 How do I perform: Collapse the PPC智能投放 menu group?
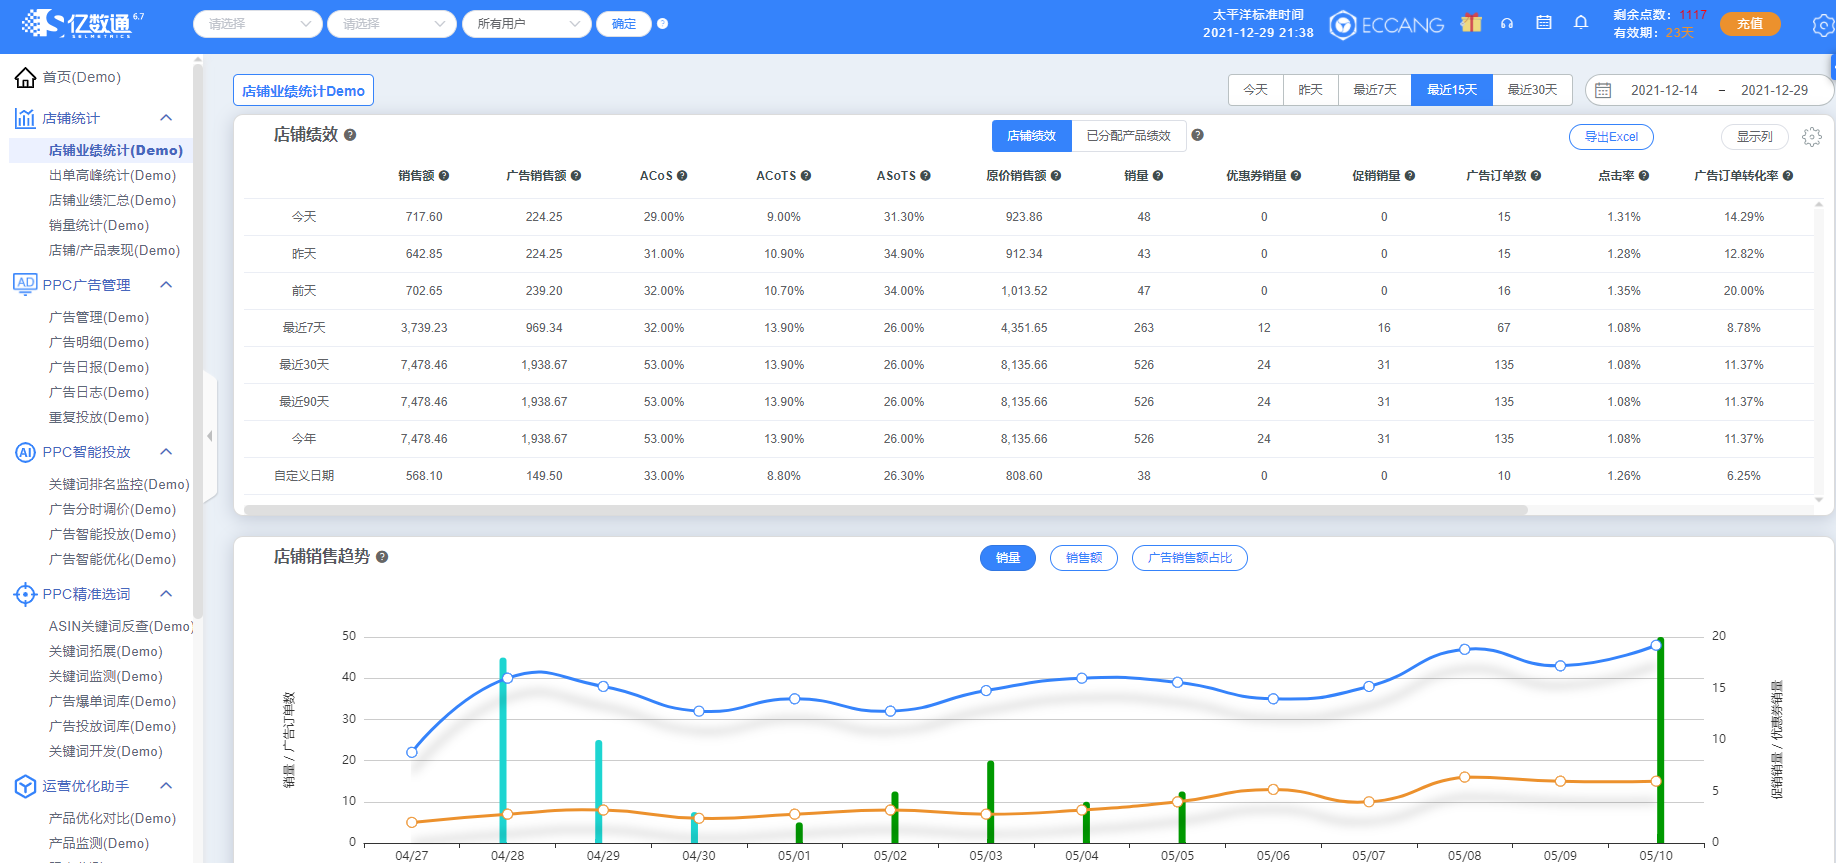[166, 452]
